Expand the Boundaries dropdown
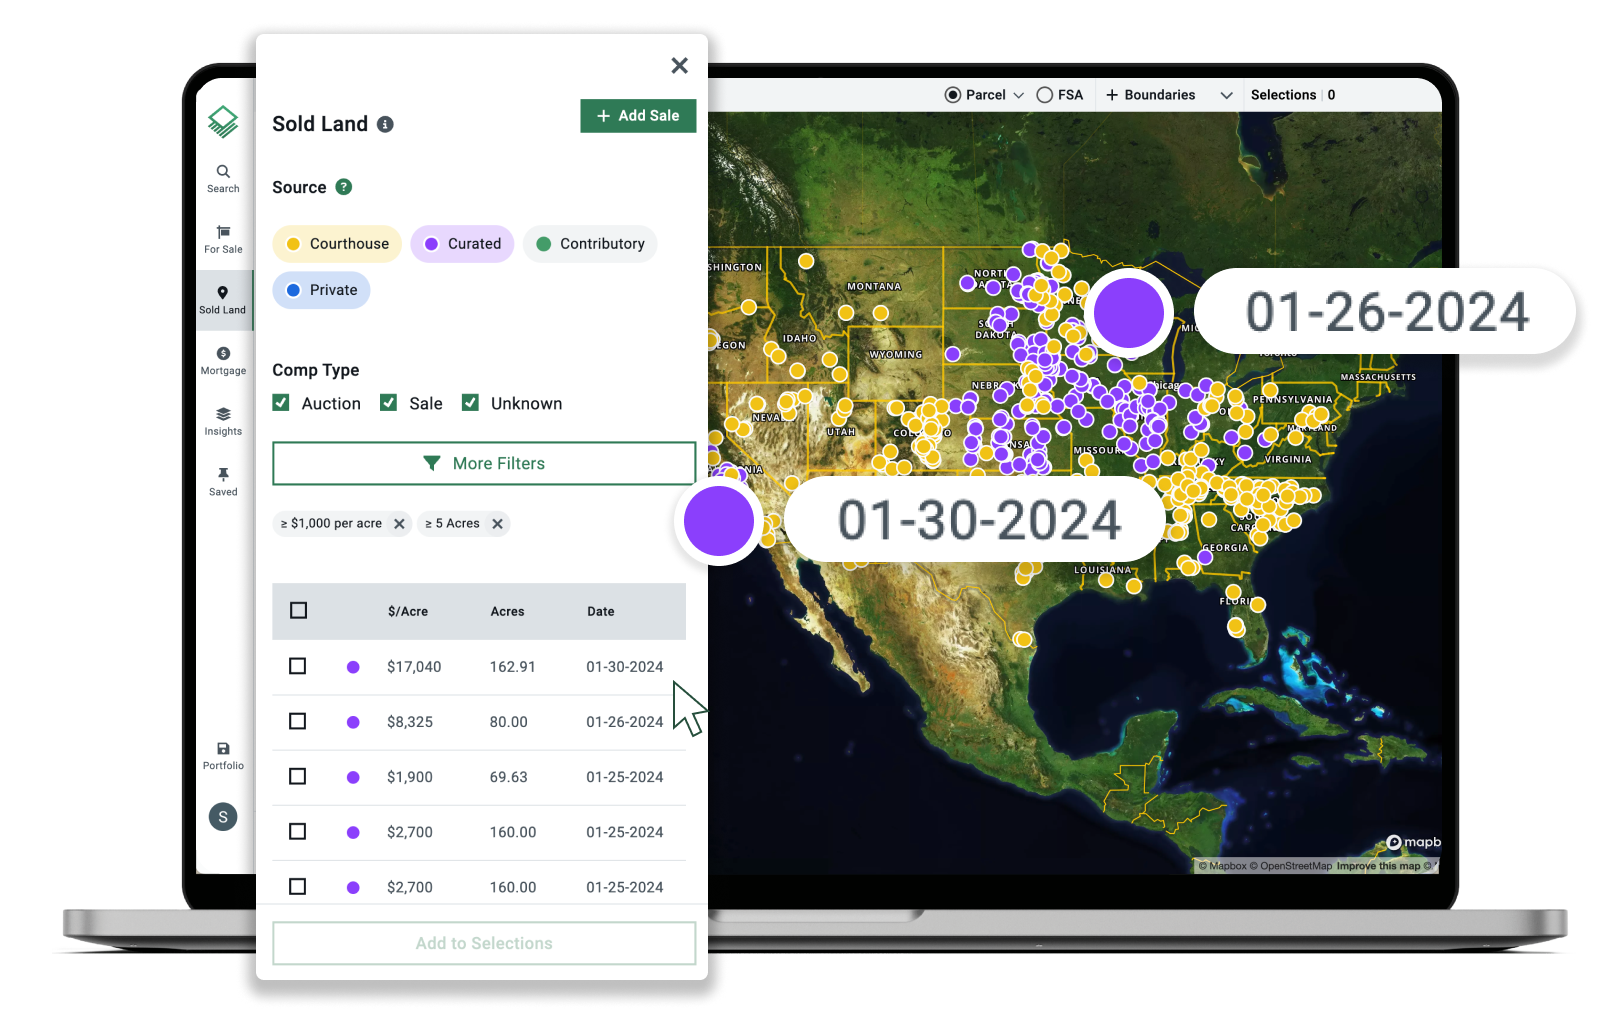Viewport: 1600px width, 1028px height. 1226,95
